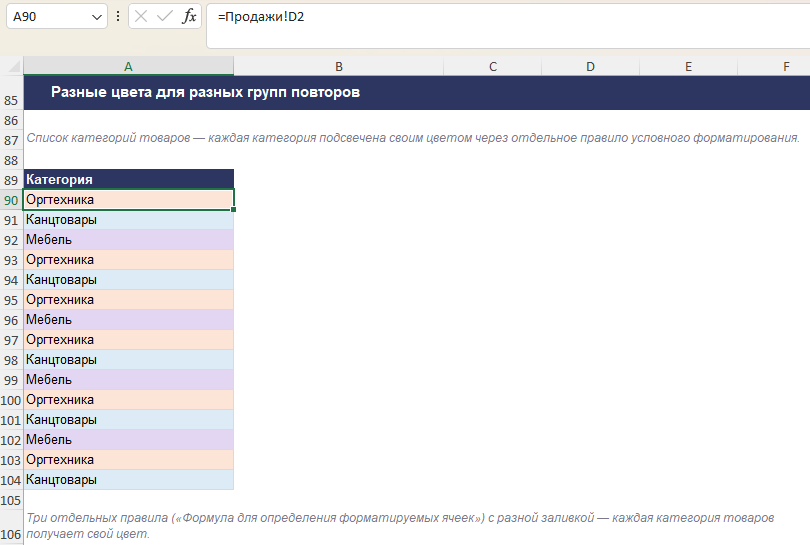Cancel the formula entry with X icon
810x545 pixels.
(x=141, y=17)
